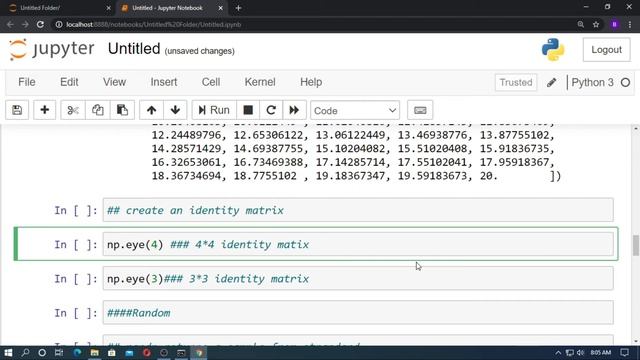Switch to the Untitled Folder browser tab
Image resolution: width=640 pixels, height=360 pixels.
tap(59, 8)
